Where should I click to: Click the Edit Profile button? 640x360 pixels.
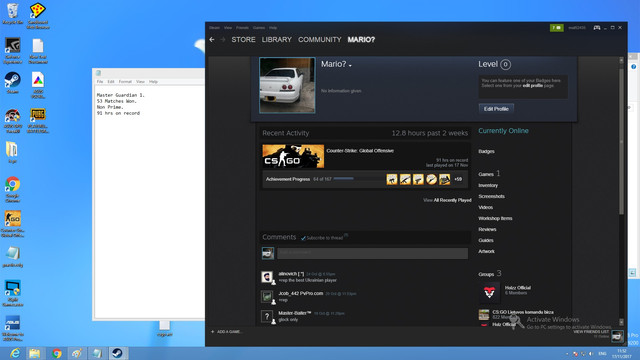pos(496,109)
